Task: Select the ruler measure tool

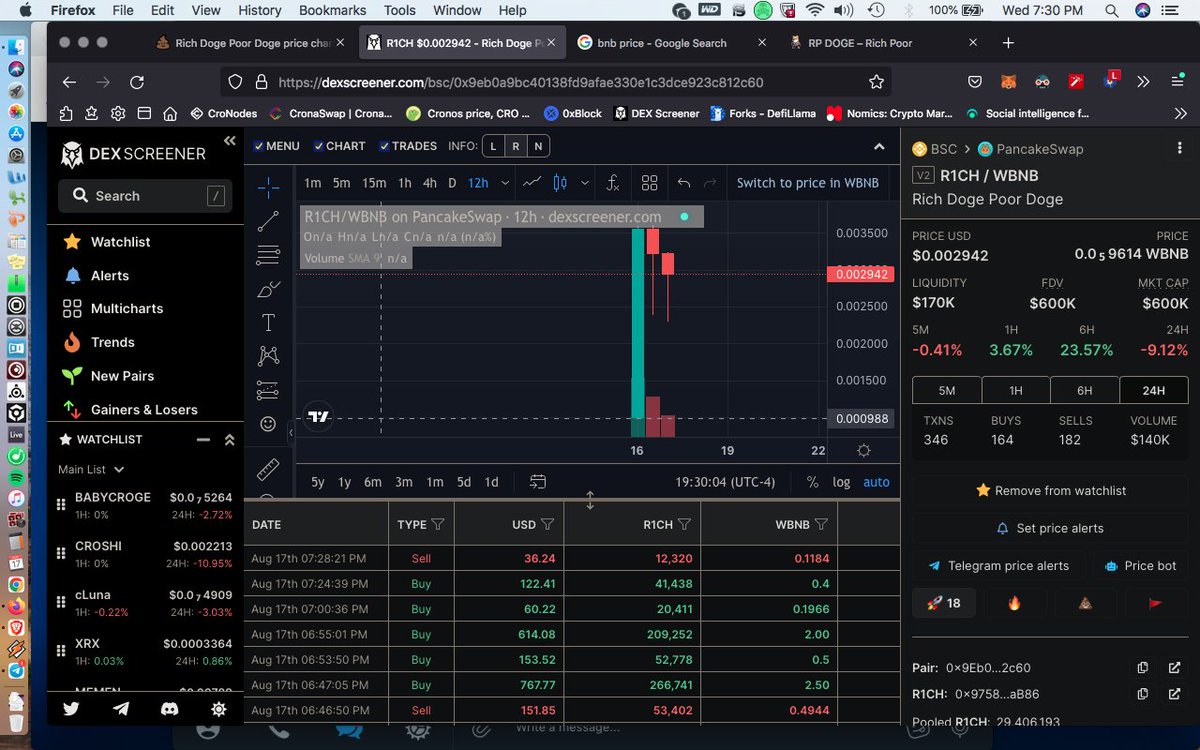Action: tap(268, 468)
